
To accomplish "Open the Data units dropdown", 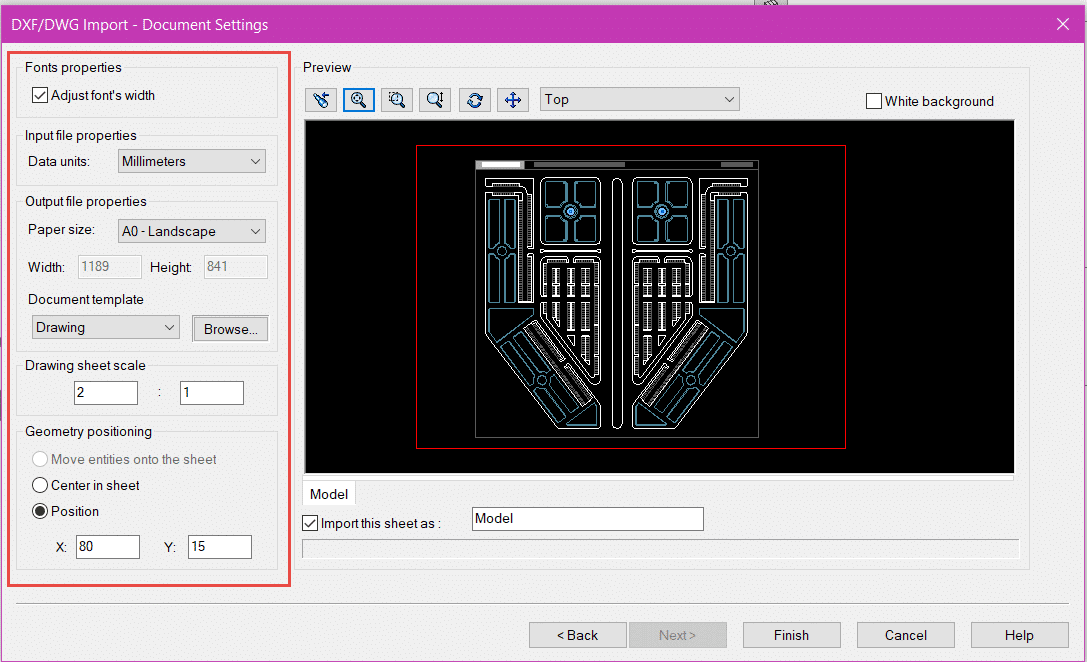I will (x=191, y=161).
